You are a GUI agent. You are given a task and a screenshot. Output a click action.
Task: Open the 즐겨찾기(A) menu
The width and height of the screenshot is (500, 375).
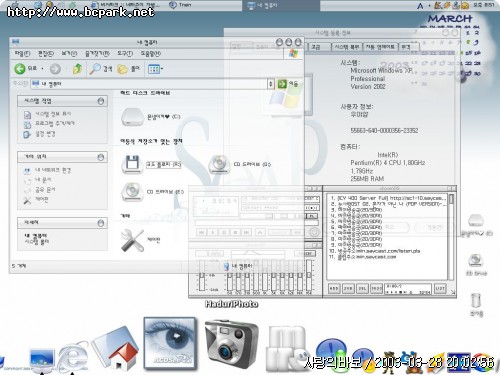coord(97,53)
